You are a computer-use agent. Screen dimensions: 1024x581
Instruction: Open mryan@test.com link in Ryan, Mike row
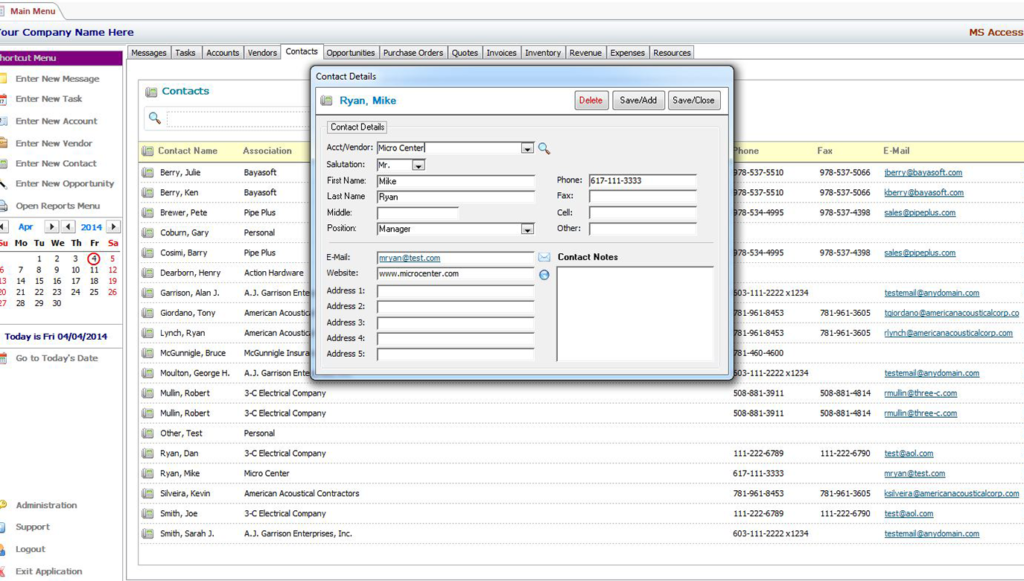(x=915, y=474)
